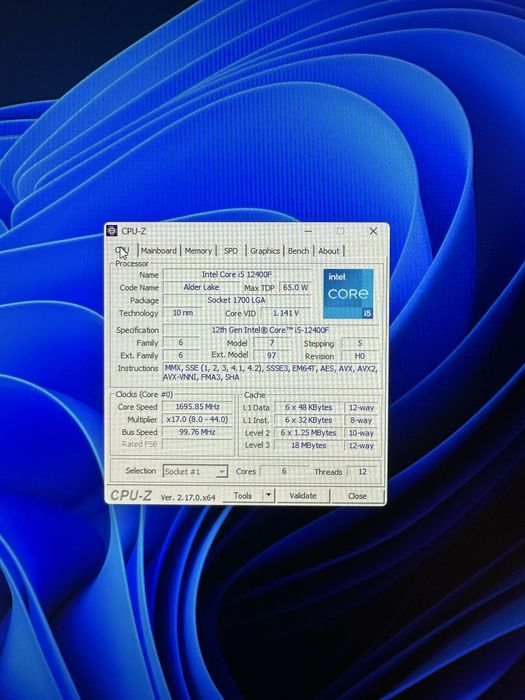Click the Name field Intel Core i5 12400F
Screen dimensions: 525x700
[x=237, y=275]
